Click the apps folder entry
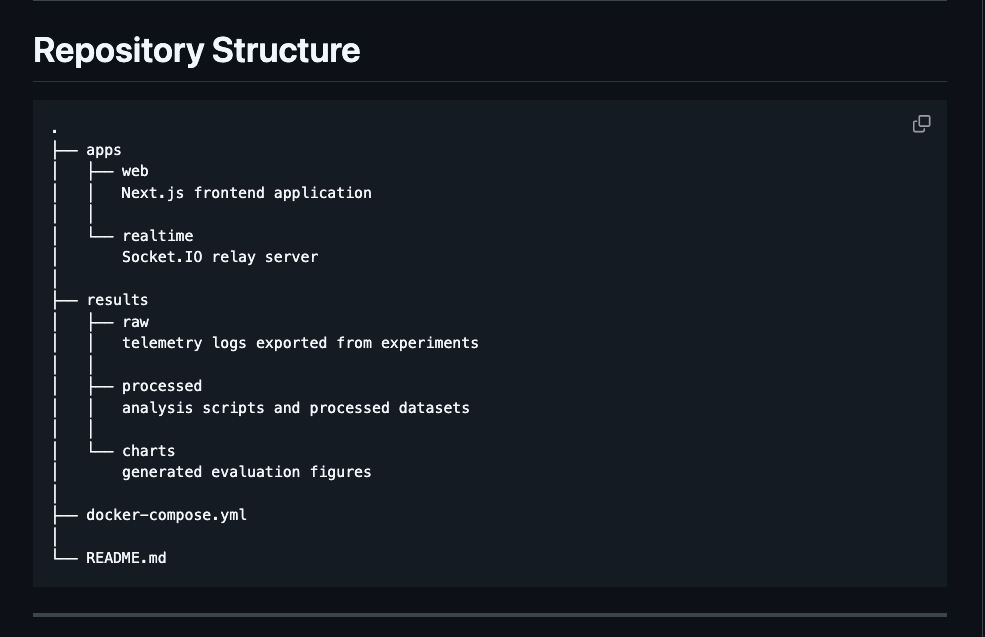Screen dimensions: 985x637 104,150
